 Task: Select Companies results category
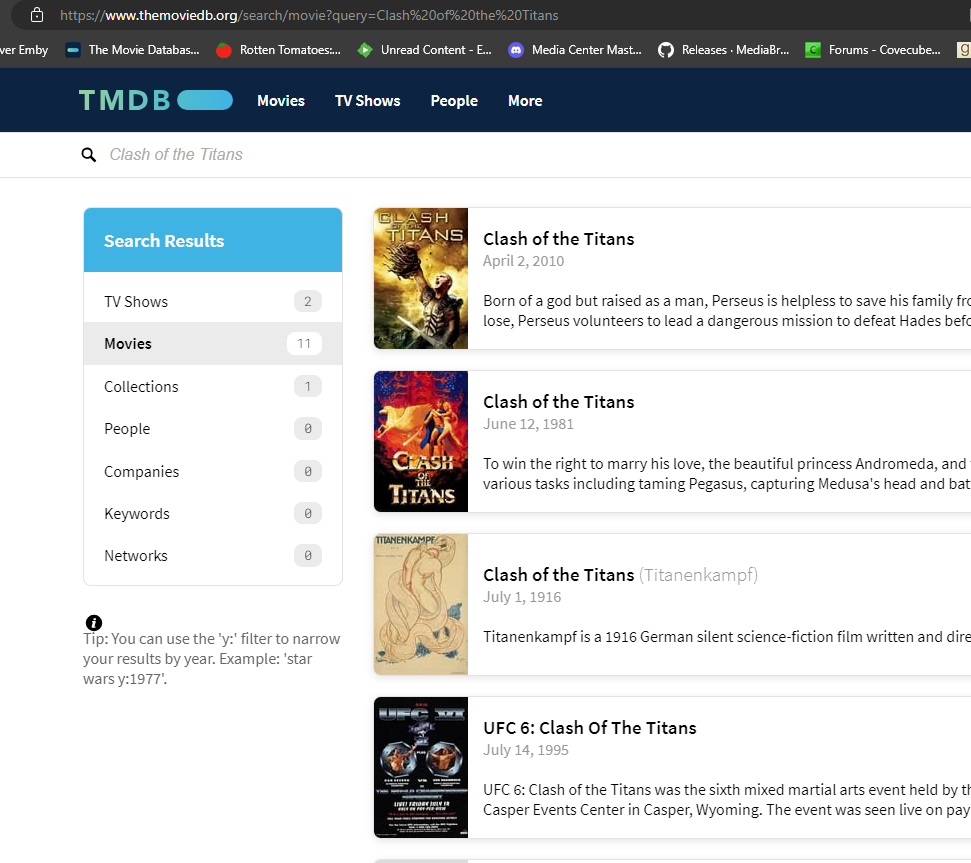213,471
